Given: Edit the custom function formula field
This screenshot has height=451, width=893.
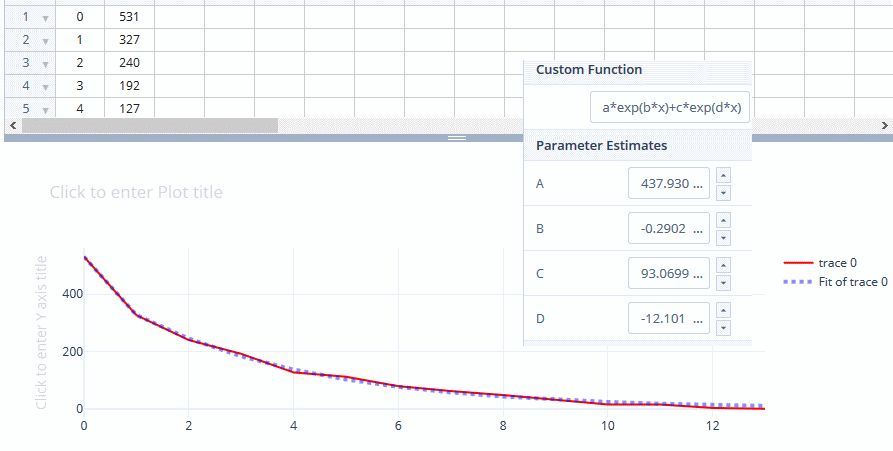Looking at the screenshot, I should (x=670, y=107).
